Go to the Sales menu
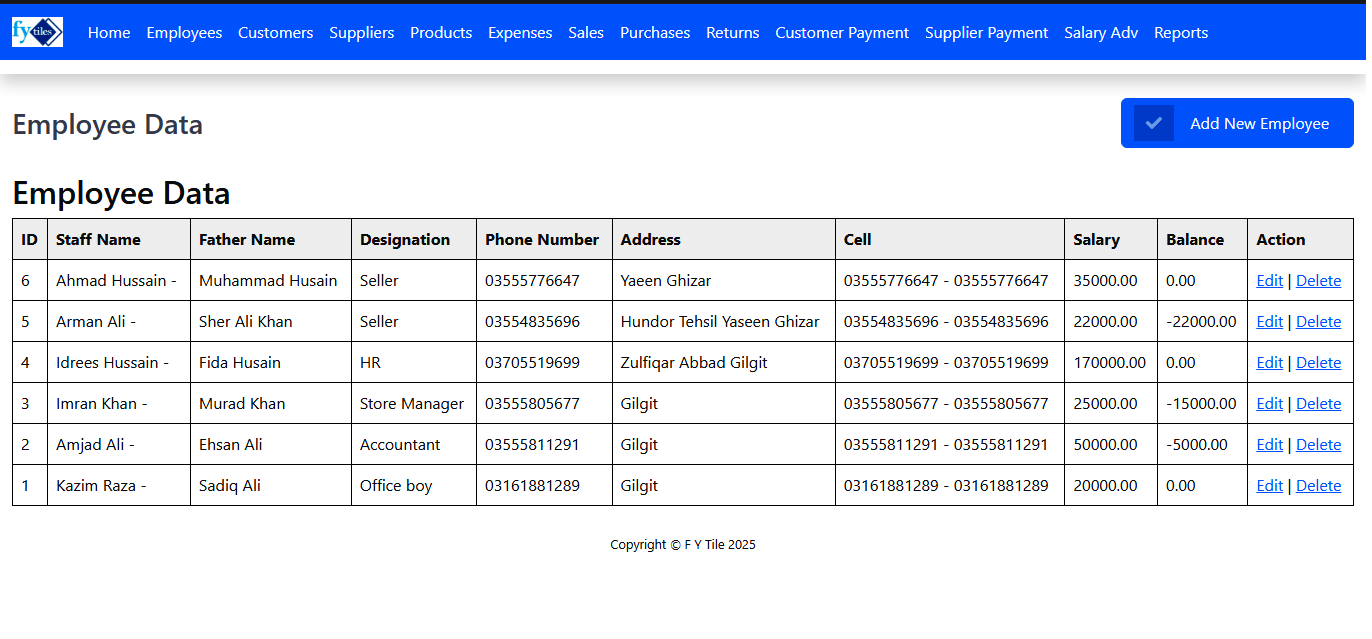 (585, 33)
